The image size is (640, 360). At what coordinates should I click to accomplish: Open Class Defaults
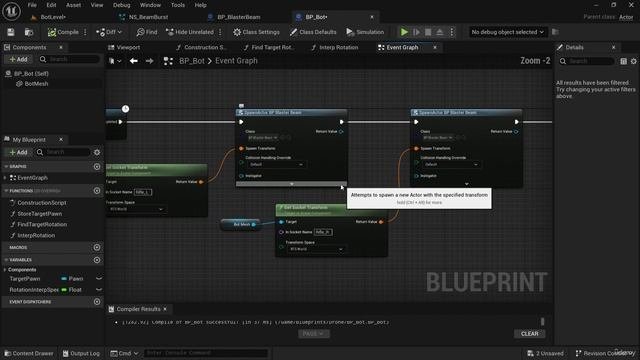pos(313,32)
